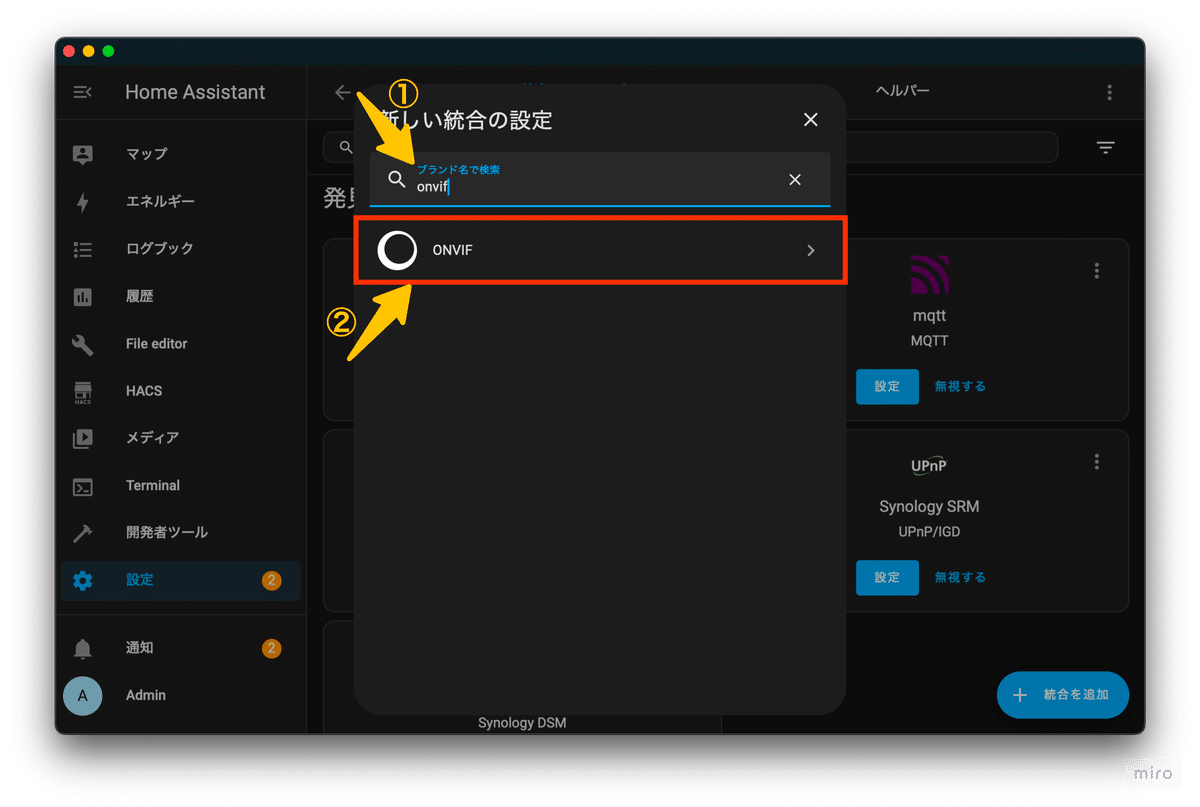Open エネルギー from the sidebar
The image size is (1200, 807).
181,201
